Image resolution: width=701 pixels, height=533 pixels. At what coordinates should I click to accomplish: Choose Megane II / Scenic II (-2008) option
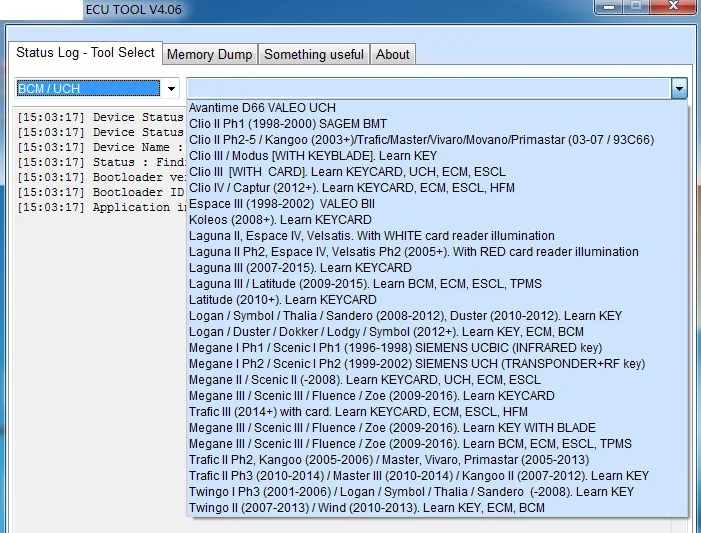pyautogui.click(x=364, y=379)
